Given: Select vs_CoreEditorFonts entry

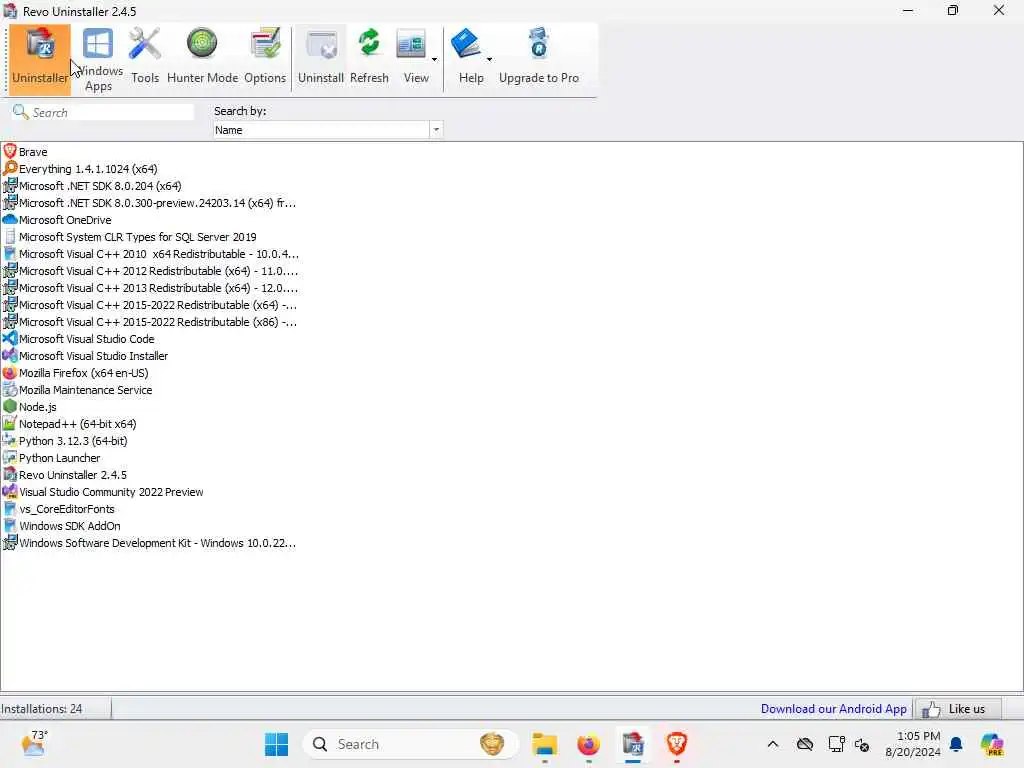Looking at the screenshot, I should click(x=59, y=508).
